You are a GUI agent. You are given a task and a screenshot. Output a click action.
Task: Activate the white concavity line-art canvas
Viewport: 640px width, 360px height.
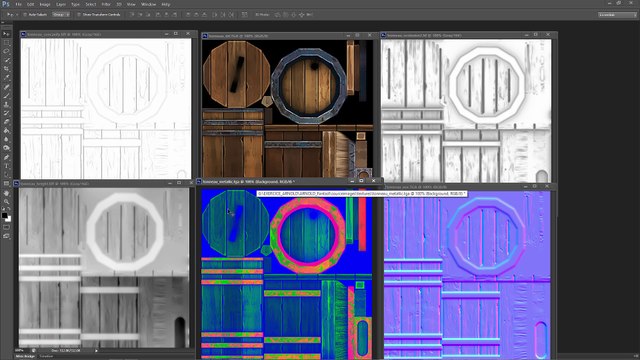106,109
